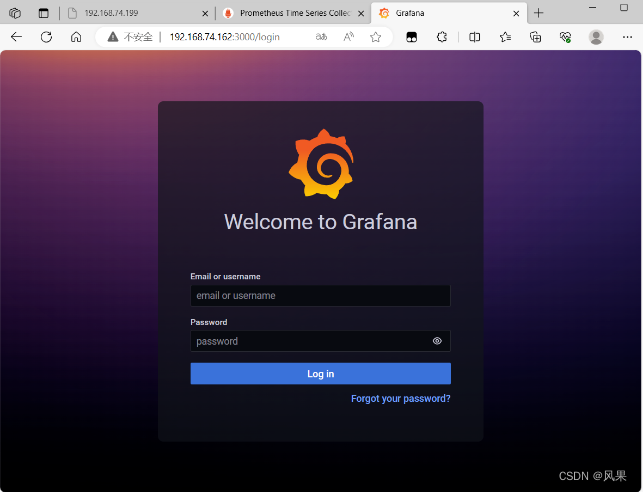Go back to the previous page
This screenshot has width=643, height=492.
[16, 37]
